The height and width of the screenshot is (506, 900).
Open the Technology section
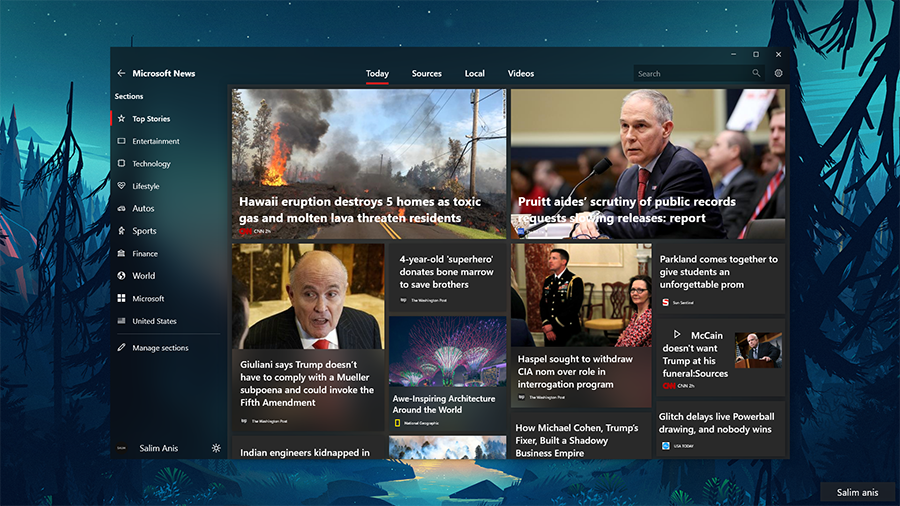tap(152, 164)
